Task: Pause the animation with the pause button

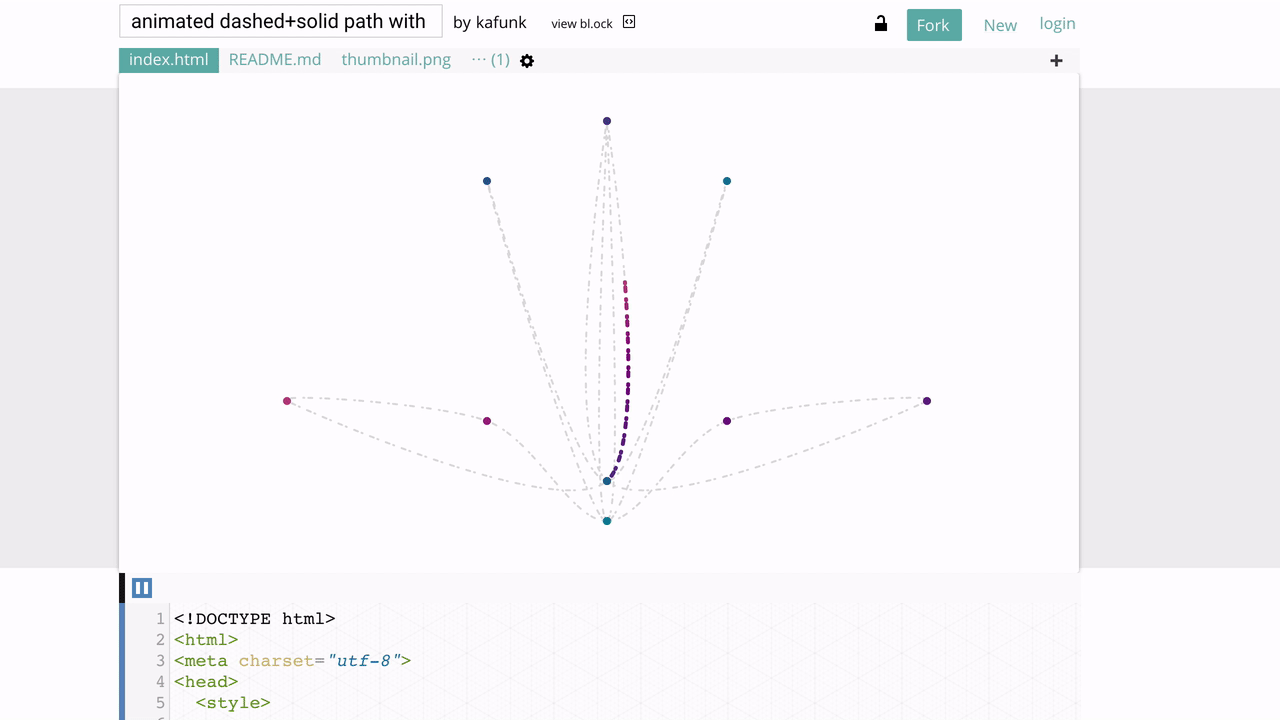Action: 142,588
